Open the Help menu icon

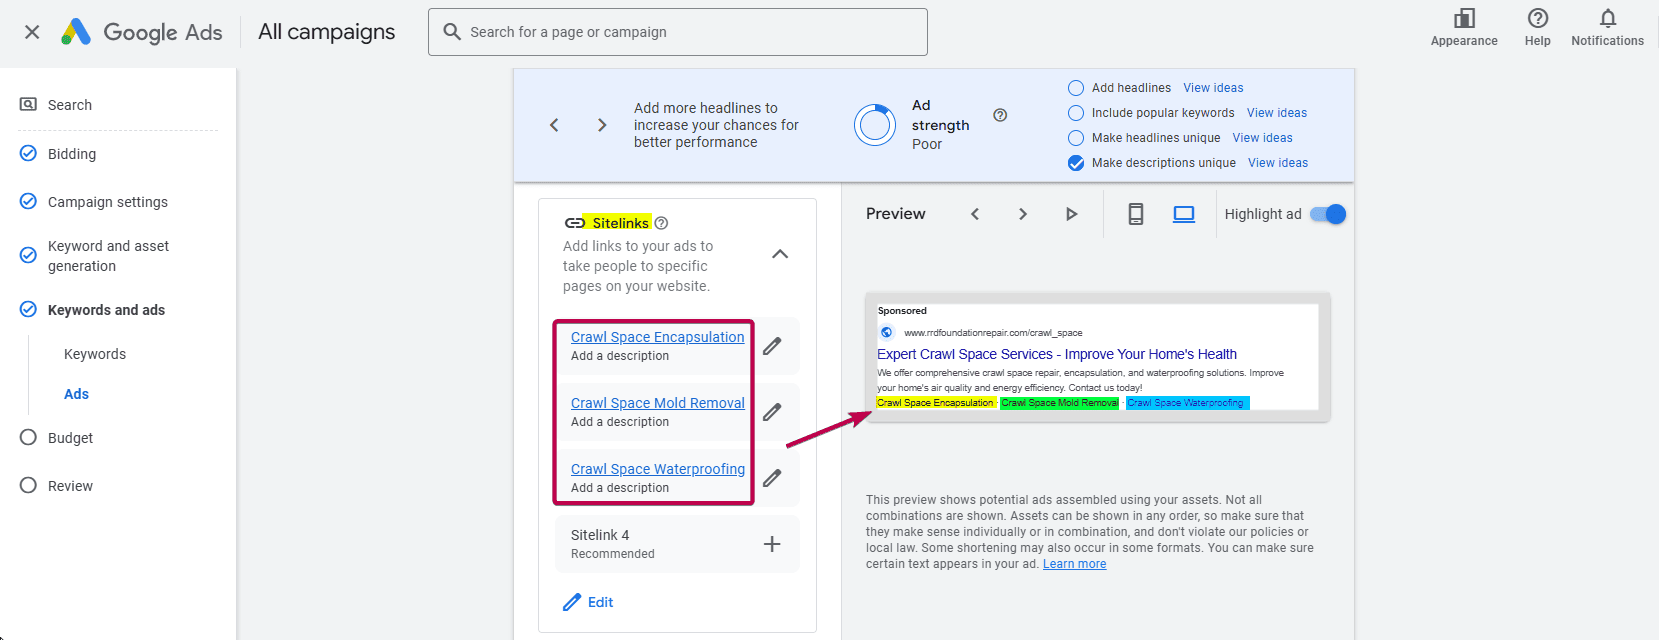[1537, 19]
